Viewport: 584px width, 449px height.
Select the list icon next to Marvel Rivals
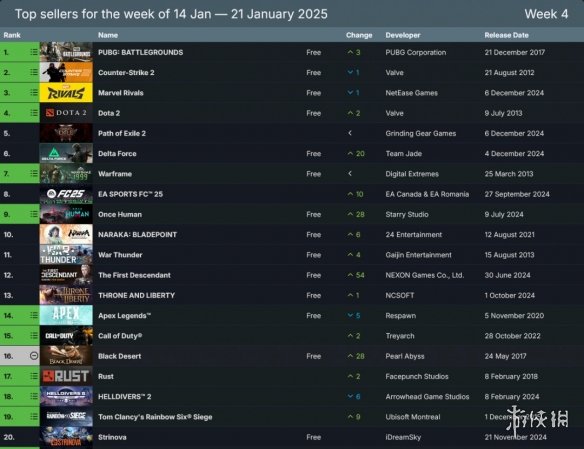[34, 93]
